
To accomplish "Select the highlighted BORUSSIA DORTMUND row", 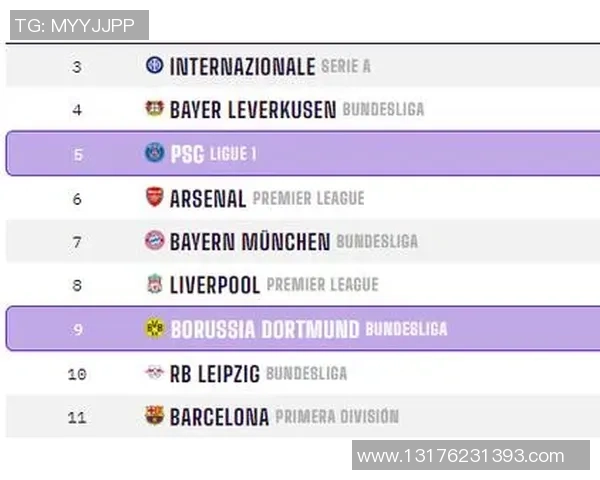I will (x=400, y=329).
